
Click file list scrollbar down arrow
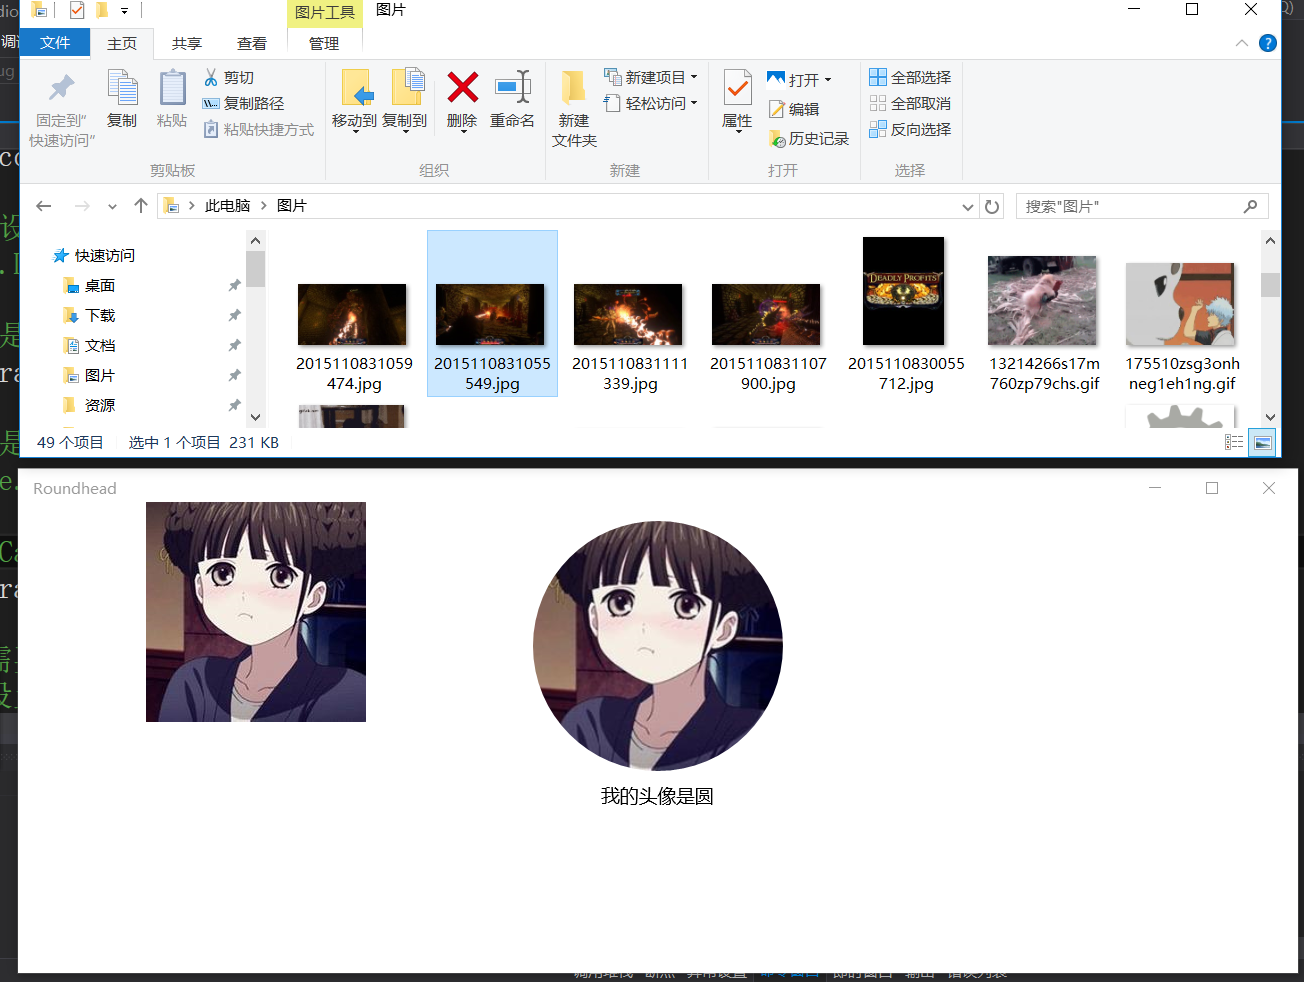[1270, 417]
